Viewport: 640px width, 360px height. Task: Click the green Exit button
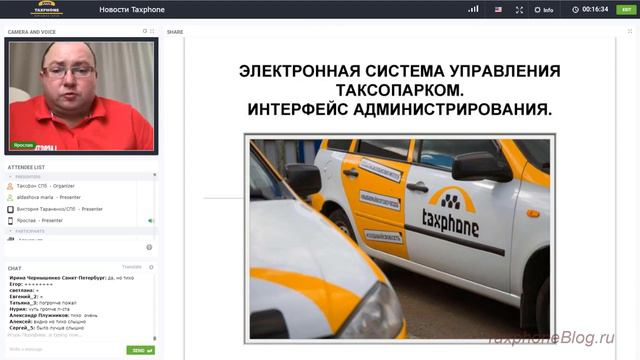(626, 9)
